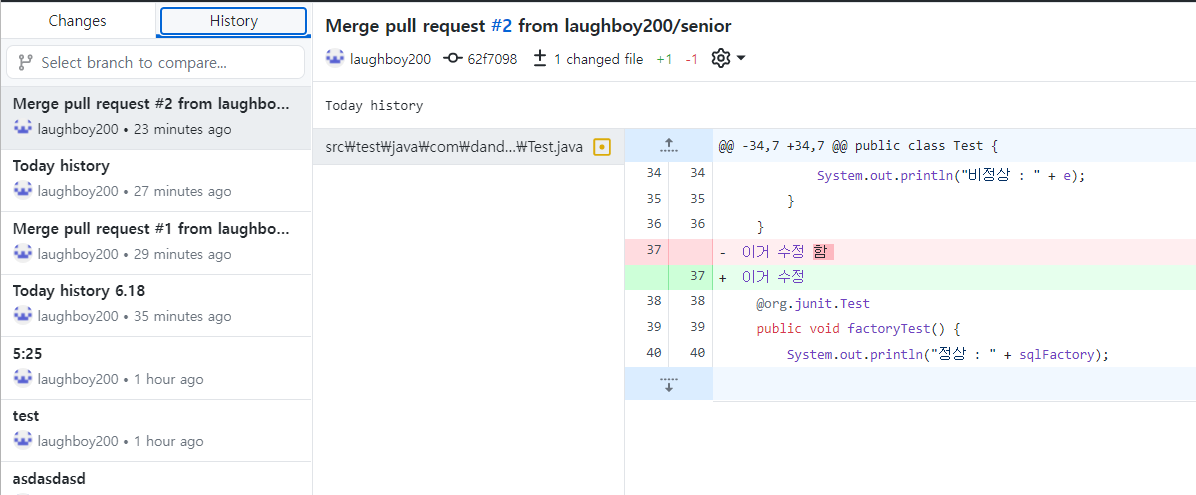The height and width of the screenshot is (495, 1196).
Task: Click the 1 changed file label
Action: 598,59
